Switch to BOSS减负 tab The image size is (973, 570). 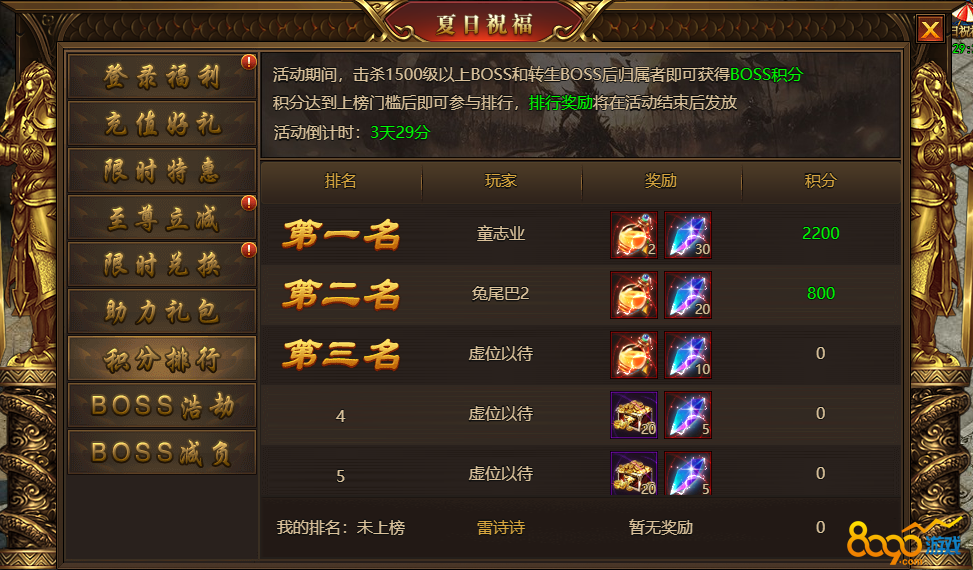(x=162, y=453)
